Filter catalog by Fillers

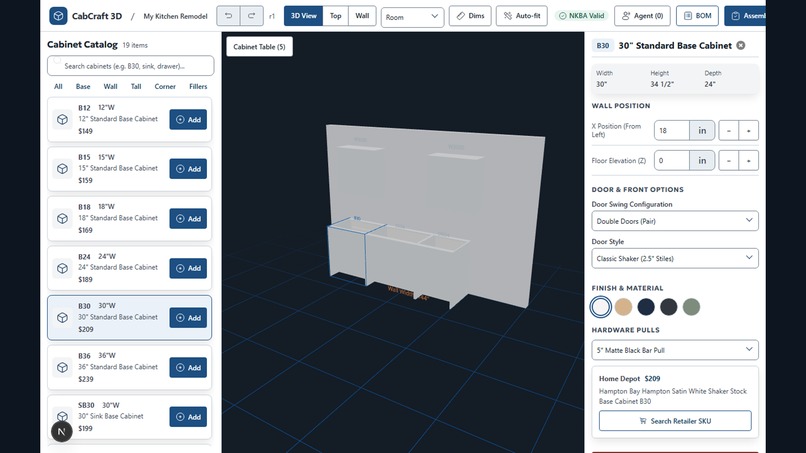coord(198,86)
